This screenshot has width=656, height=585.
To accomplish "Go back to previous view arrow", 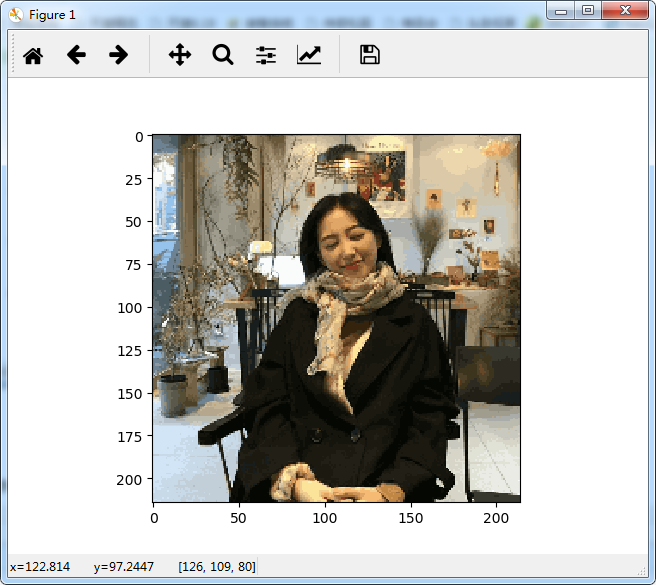I will pyautogui.click(x=76, y=55).
